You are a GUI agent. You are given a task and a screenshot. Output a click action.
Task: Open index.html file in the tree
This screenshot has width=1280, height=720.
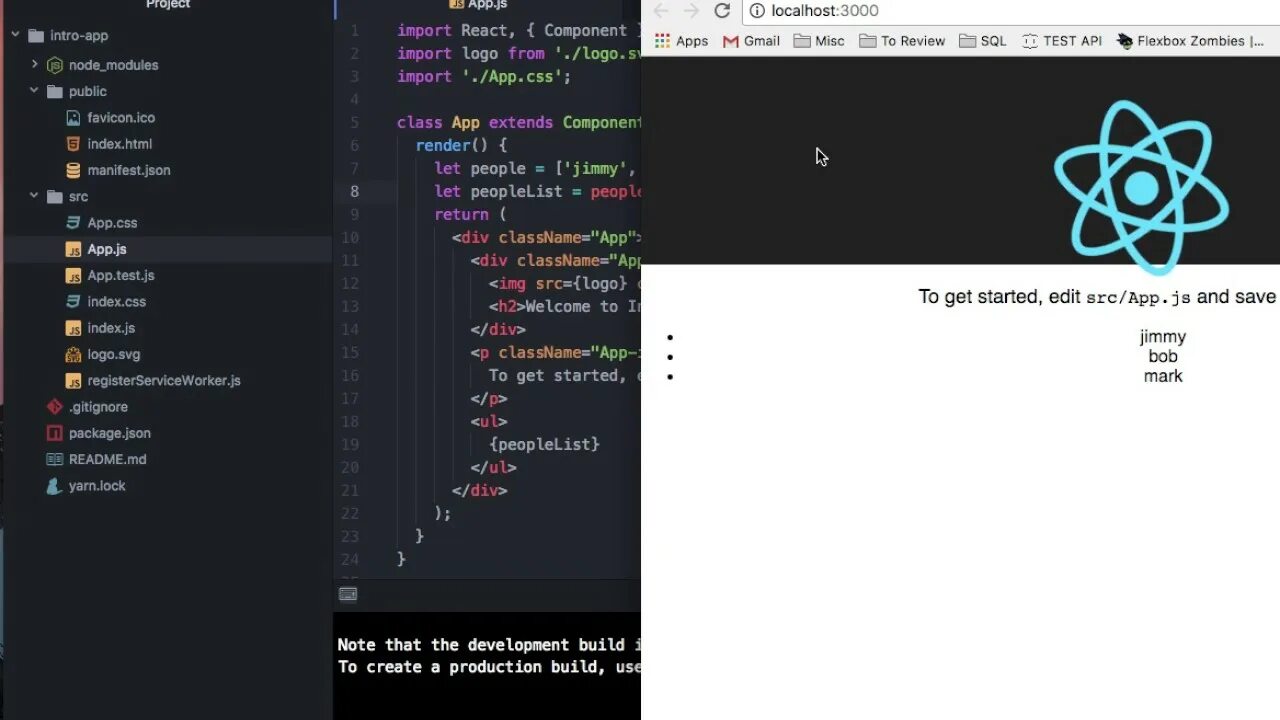[x=120, y=144]
